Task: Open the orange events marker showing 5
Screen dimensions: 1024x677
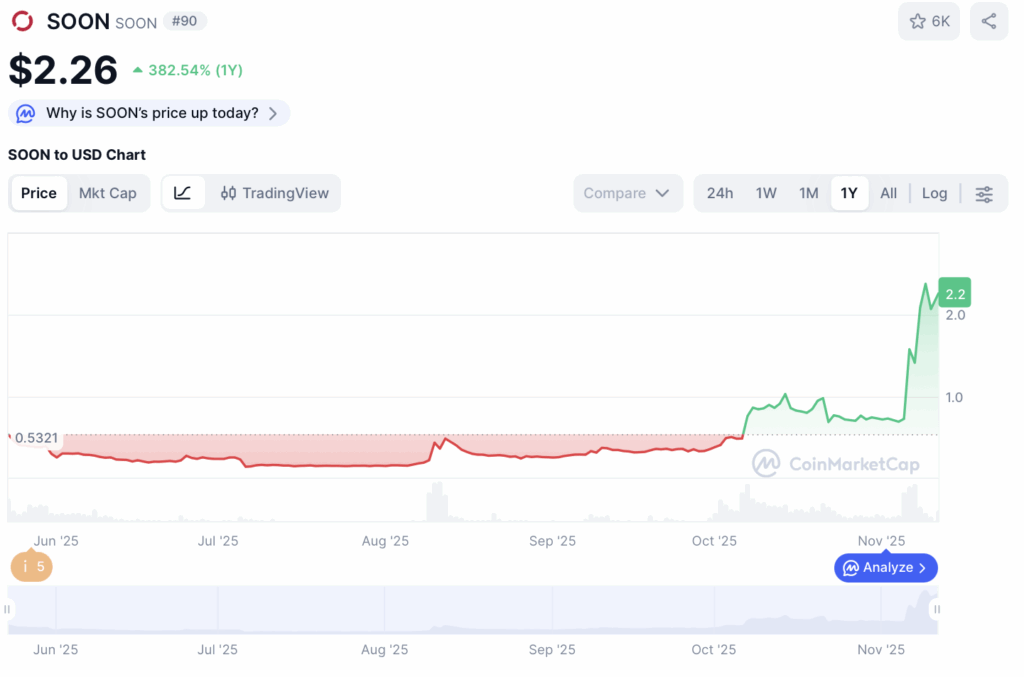Action: pyautogui.click(x=31, y=566)
